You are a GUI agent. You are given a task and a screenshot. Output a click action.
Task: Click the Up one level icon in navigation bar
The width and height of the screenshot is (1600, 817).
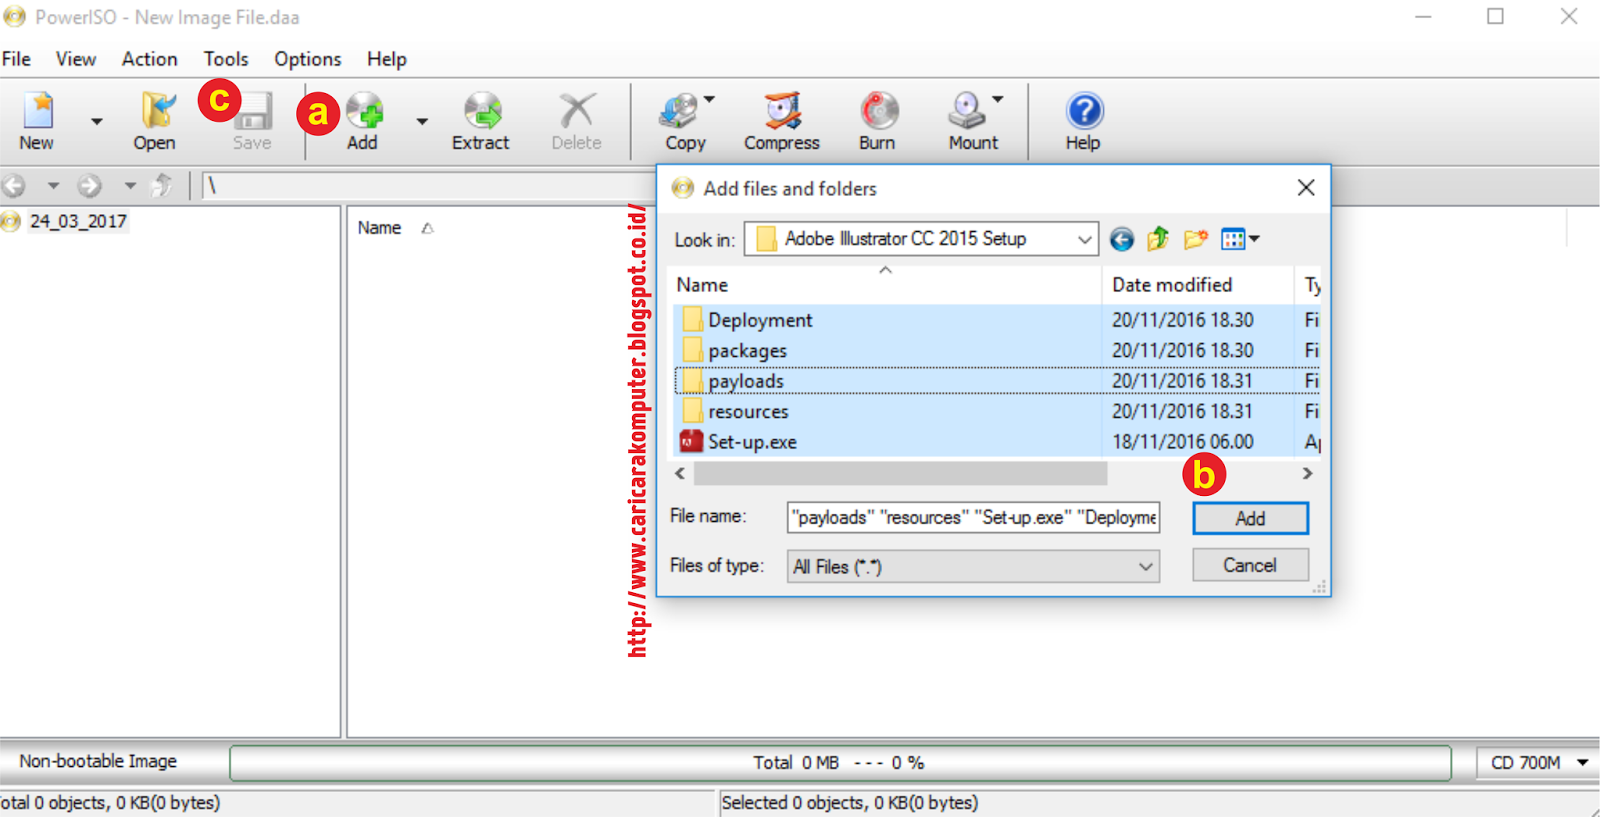pos(161,185)
